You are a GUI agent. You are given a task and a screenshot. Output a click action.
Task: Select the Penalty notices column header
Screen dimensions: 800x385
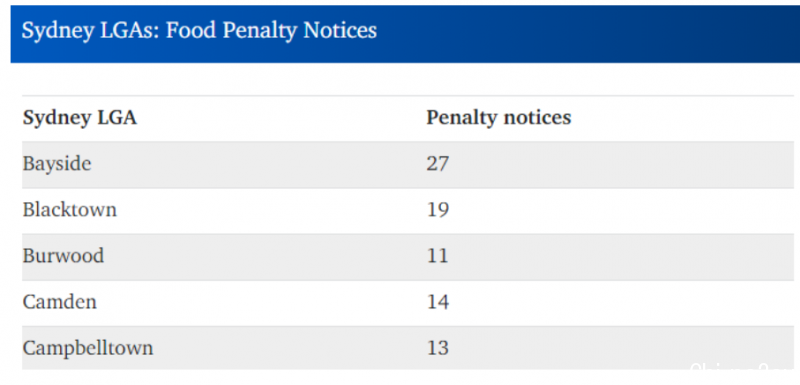(498, 118)
